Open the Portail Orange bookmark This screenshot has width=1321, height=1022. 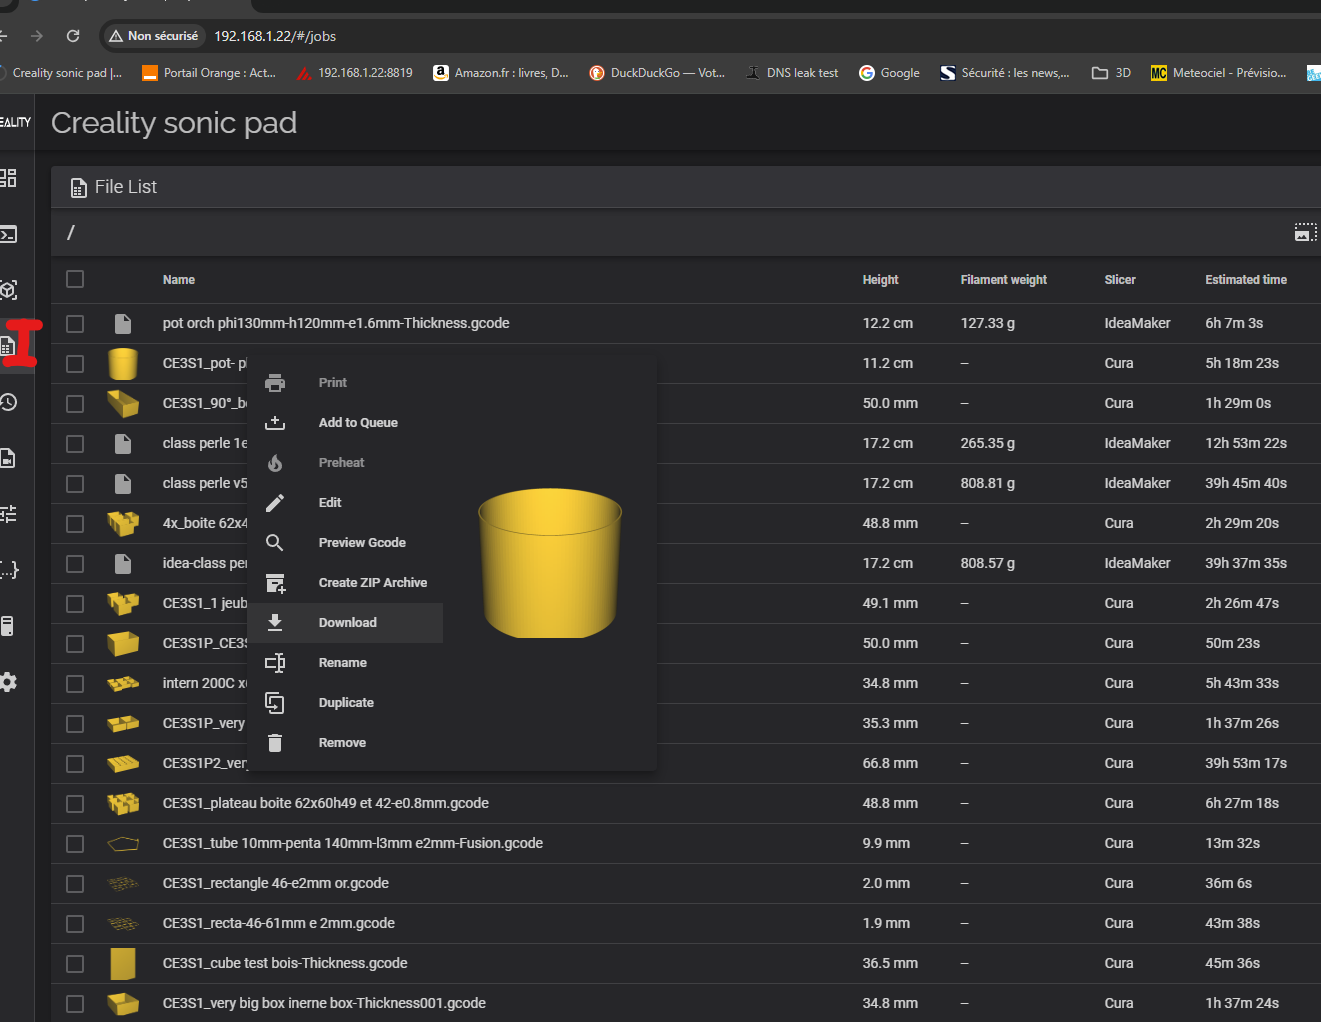pos(209,73)
